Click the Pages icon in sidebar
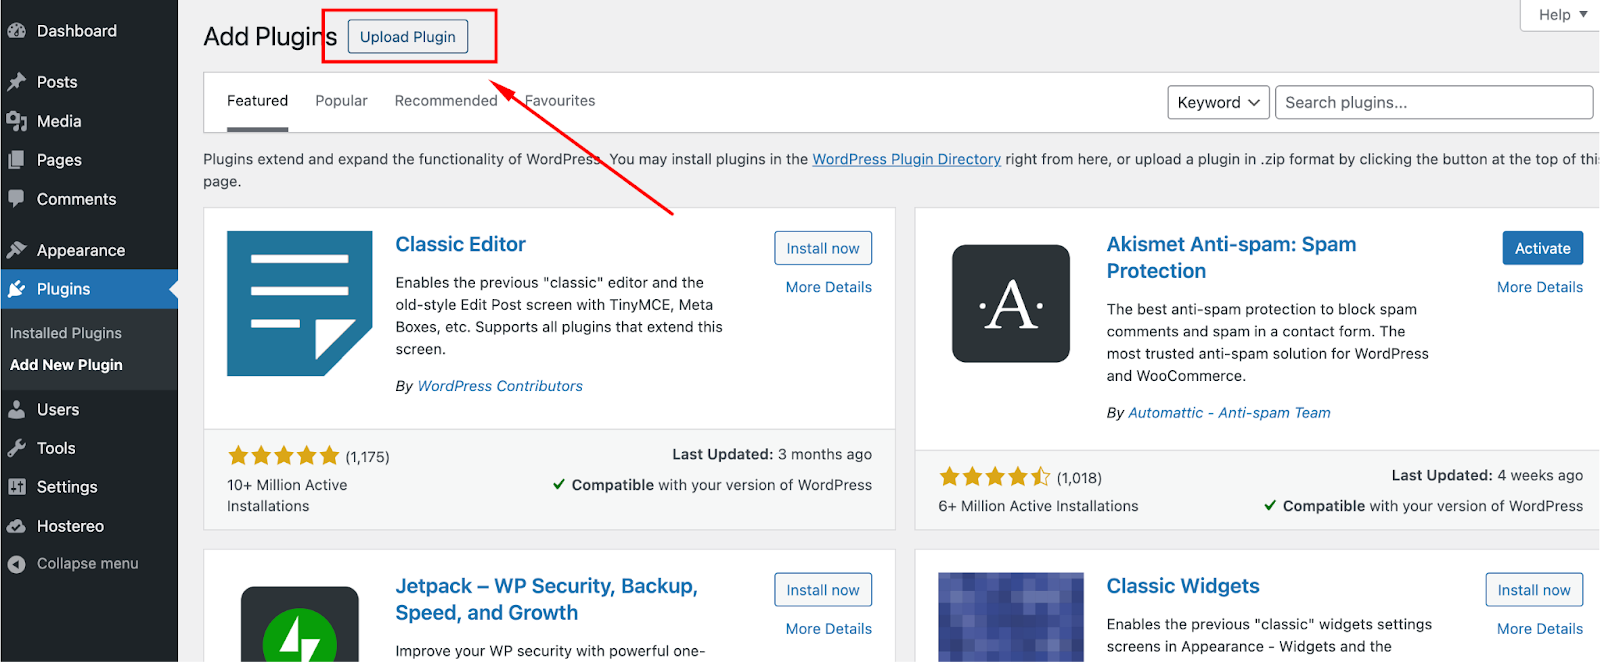Image resolution: width=1600 pixels, height=662 pixels. (x=17, y=160)
